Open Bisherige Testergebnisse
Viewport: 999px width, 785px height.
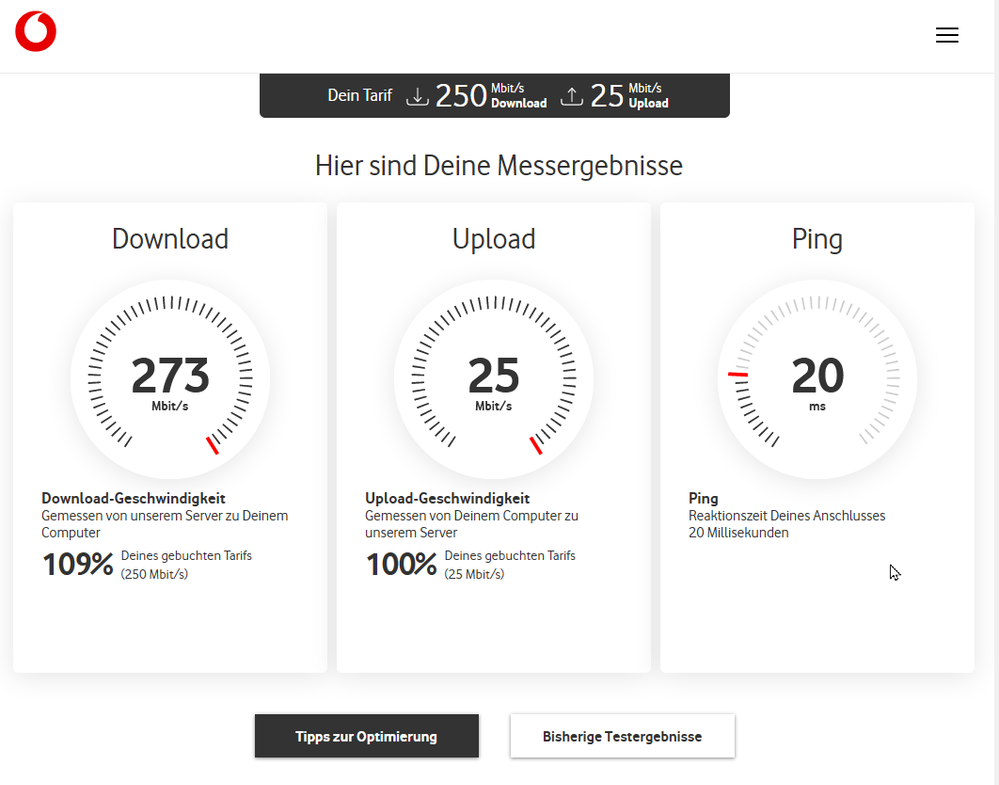[622, 736]
